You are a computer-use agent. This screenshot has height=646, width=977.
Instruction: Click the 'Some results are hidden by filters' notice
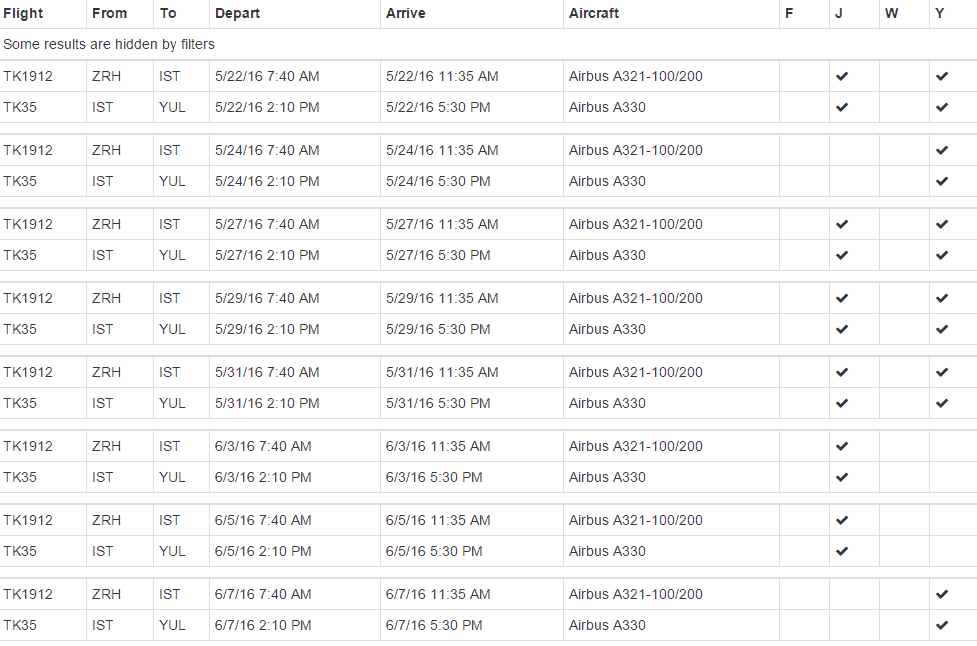click(109, 45)
